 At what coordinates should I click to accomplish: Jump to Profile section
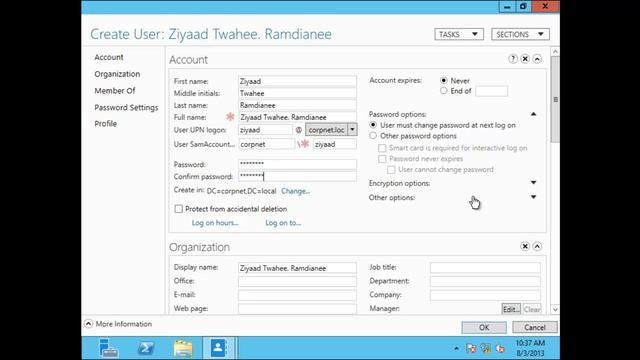coord(105,124)
